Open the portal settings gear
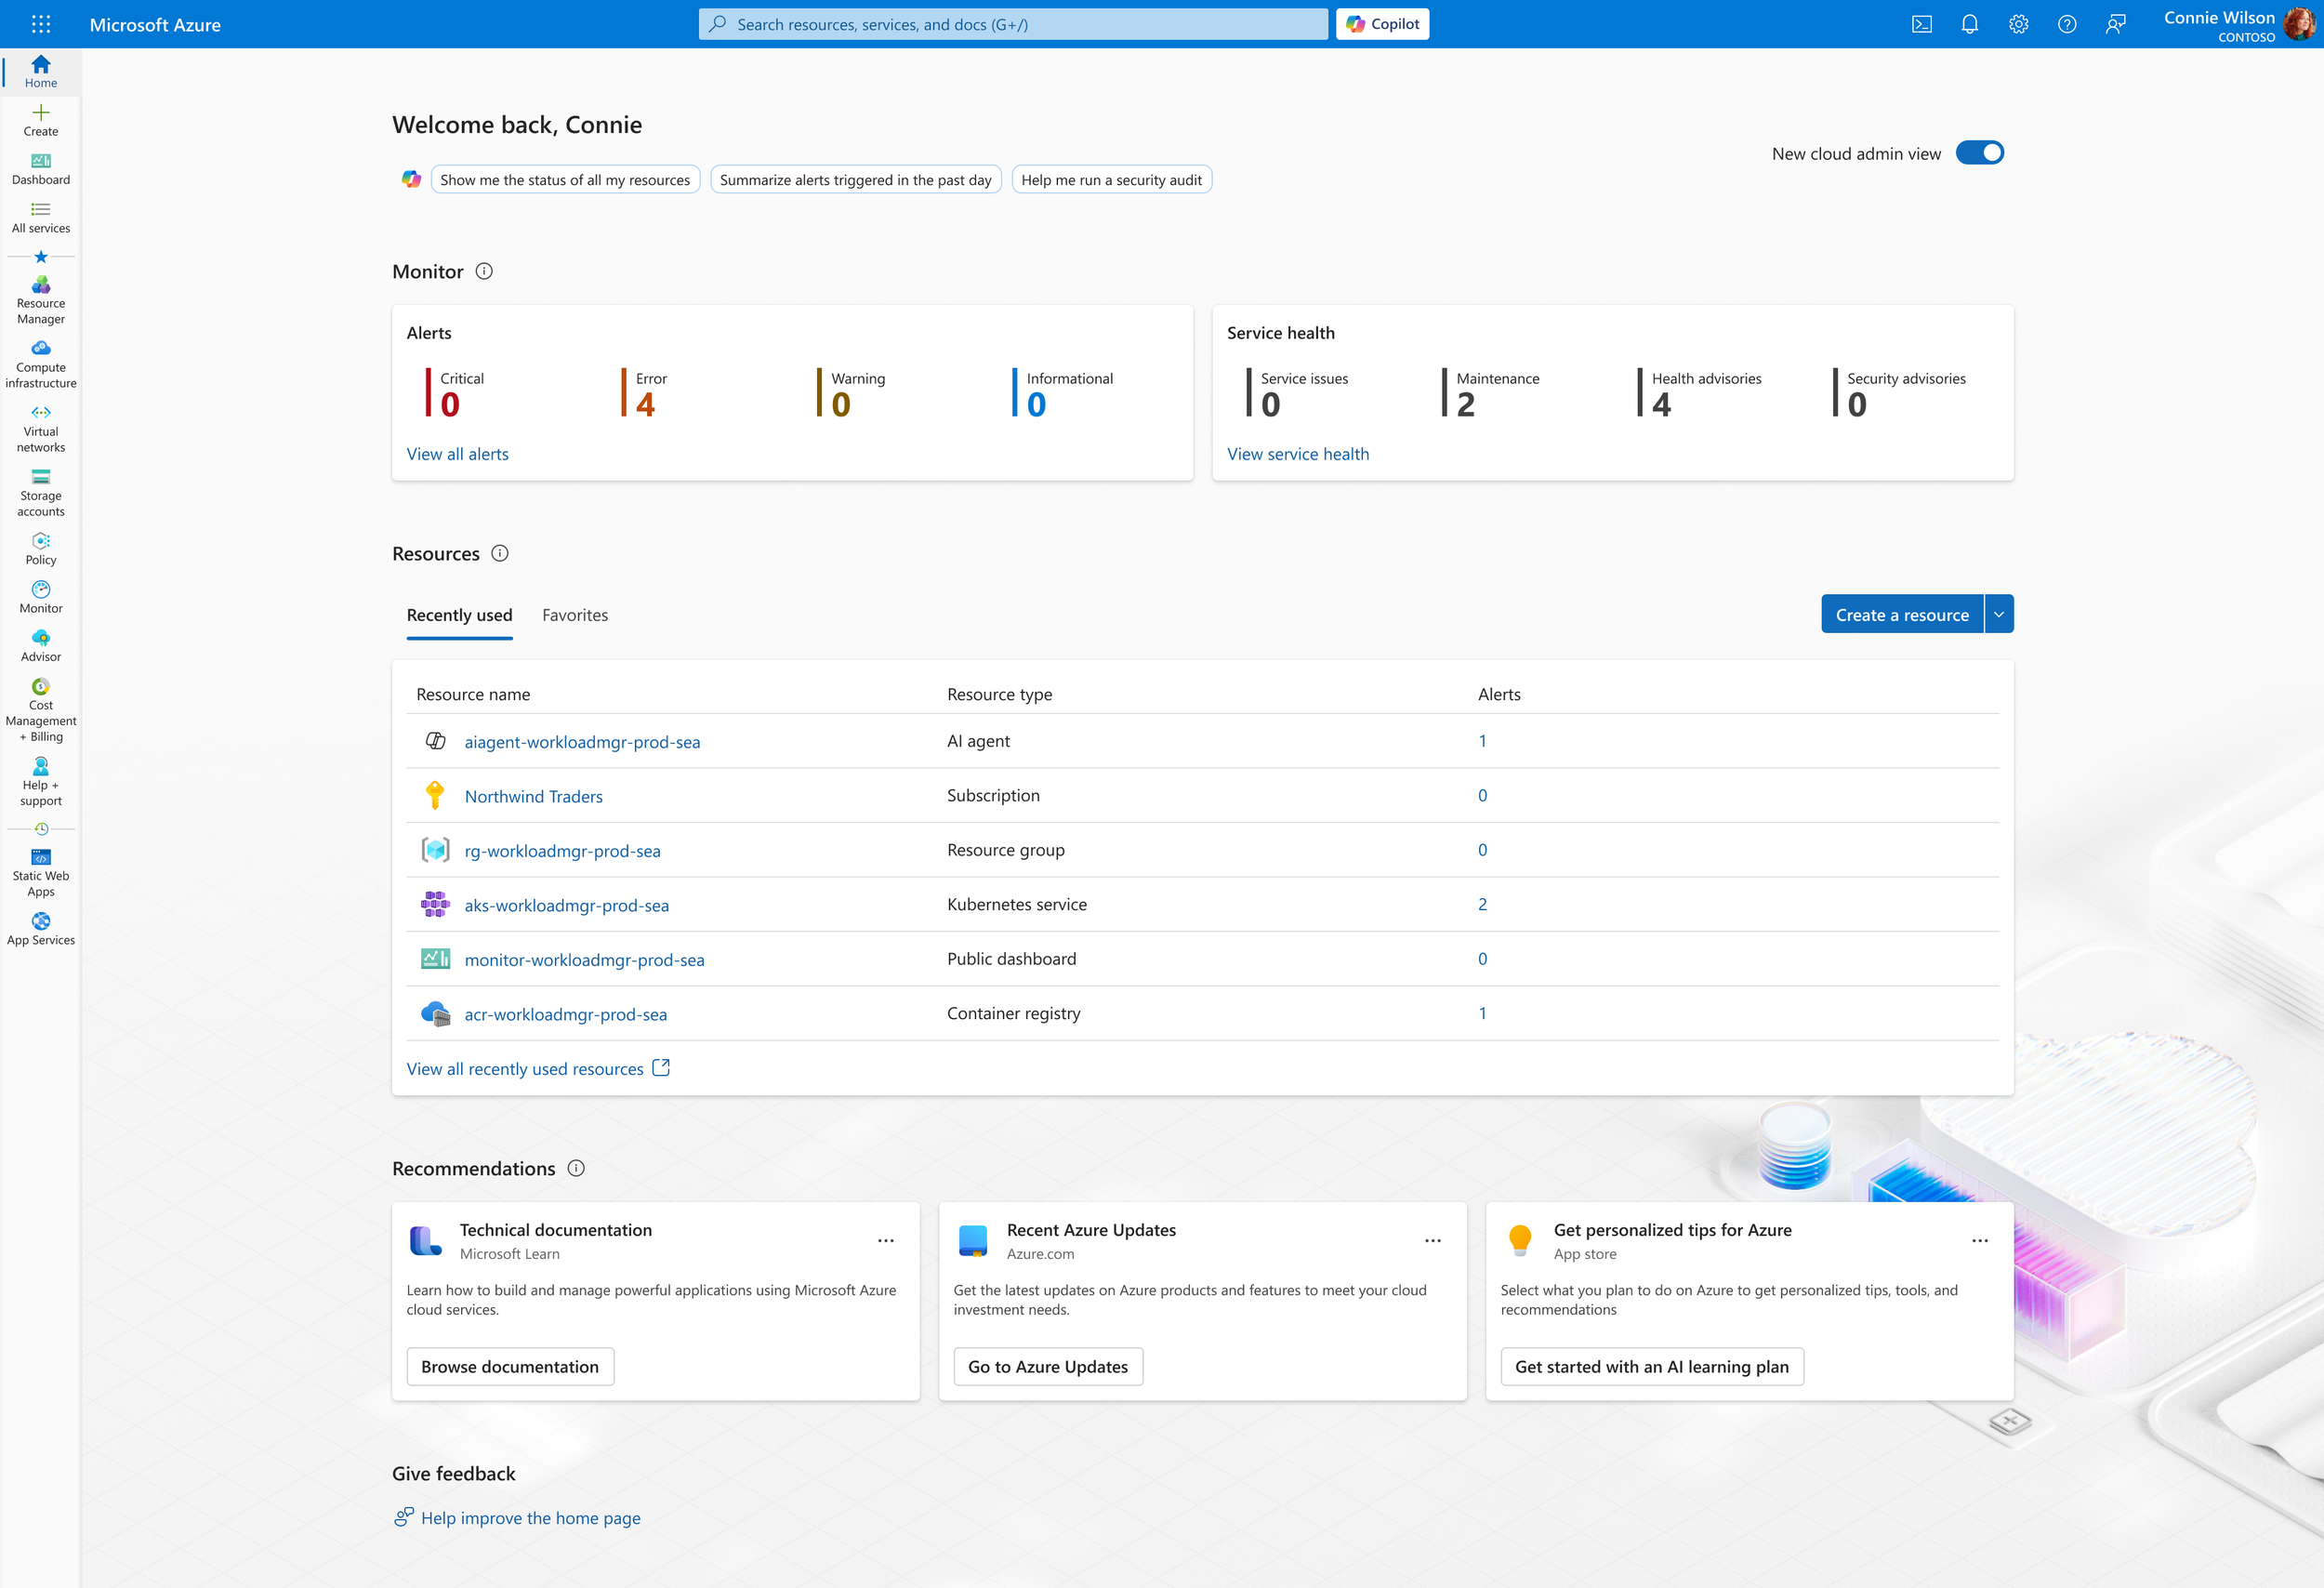Image resolution: width=2324 pixels, height=1588 pixels. pyautogui.click(x=2018, y=24)
